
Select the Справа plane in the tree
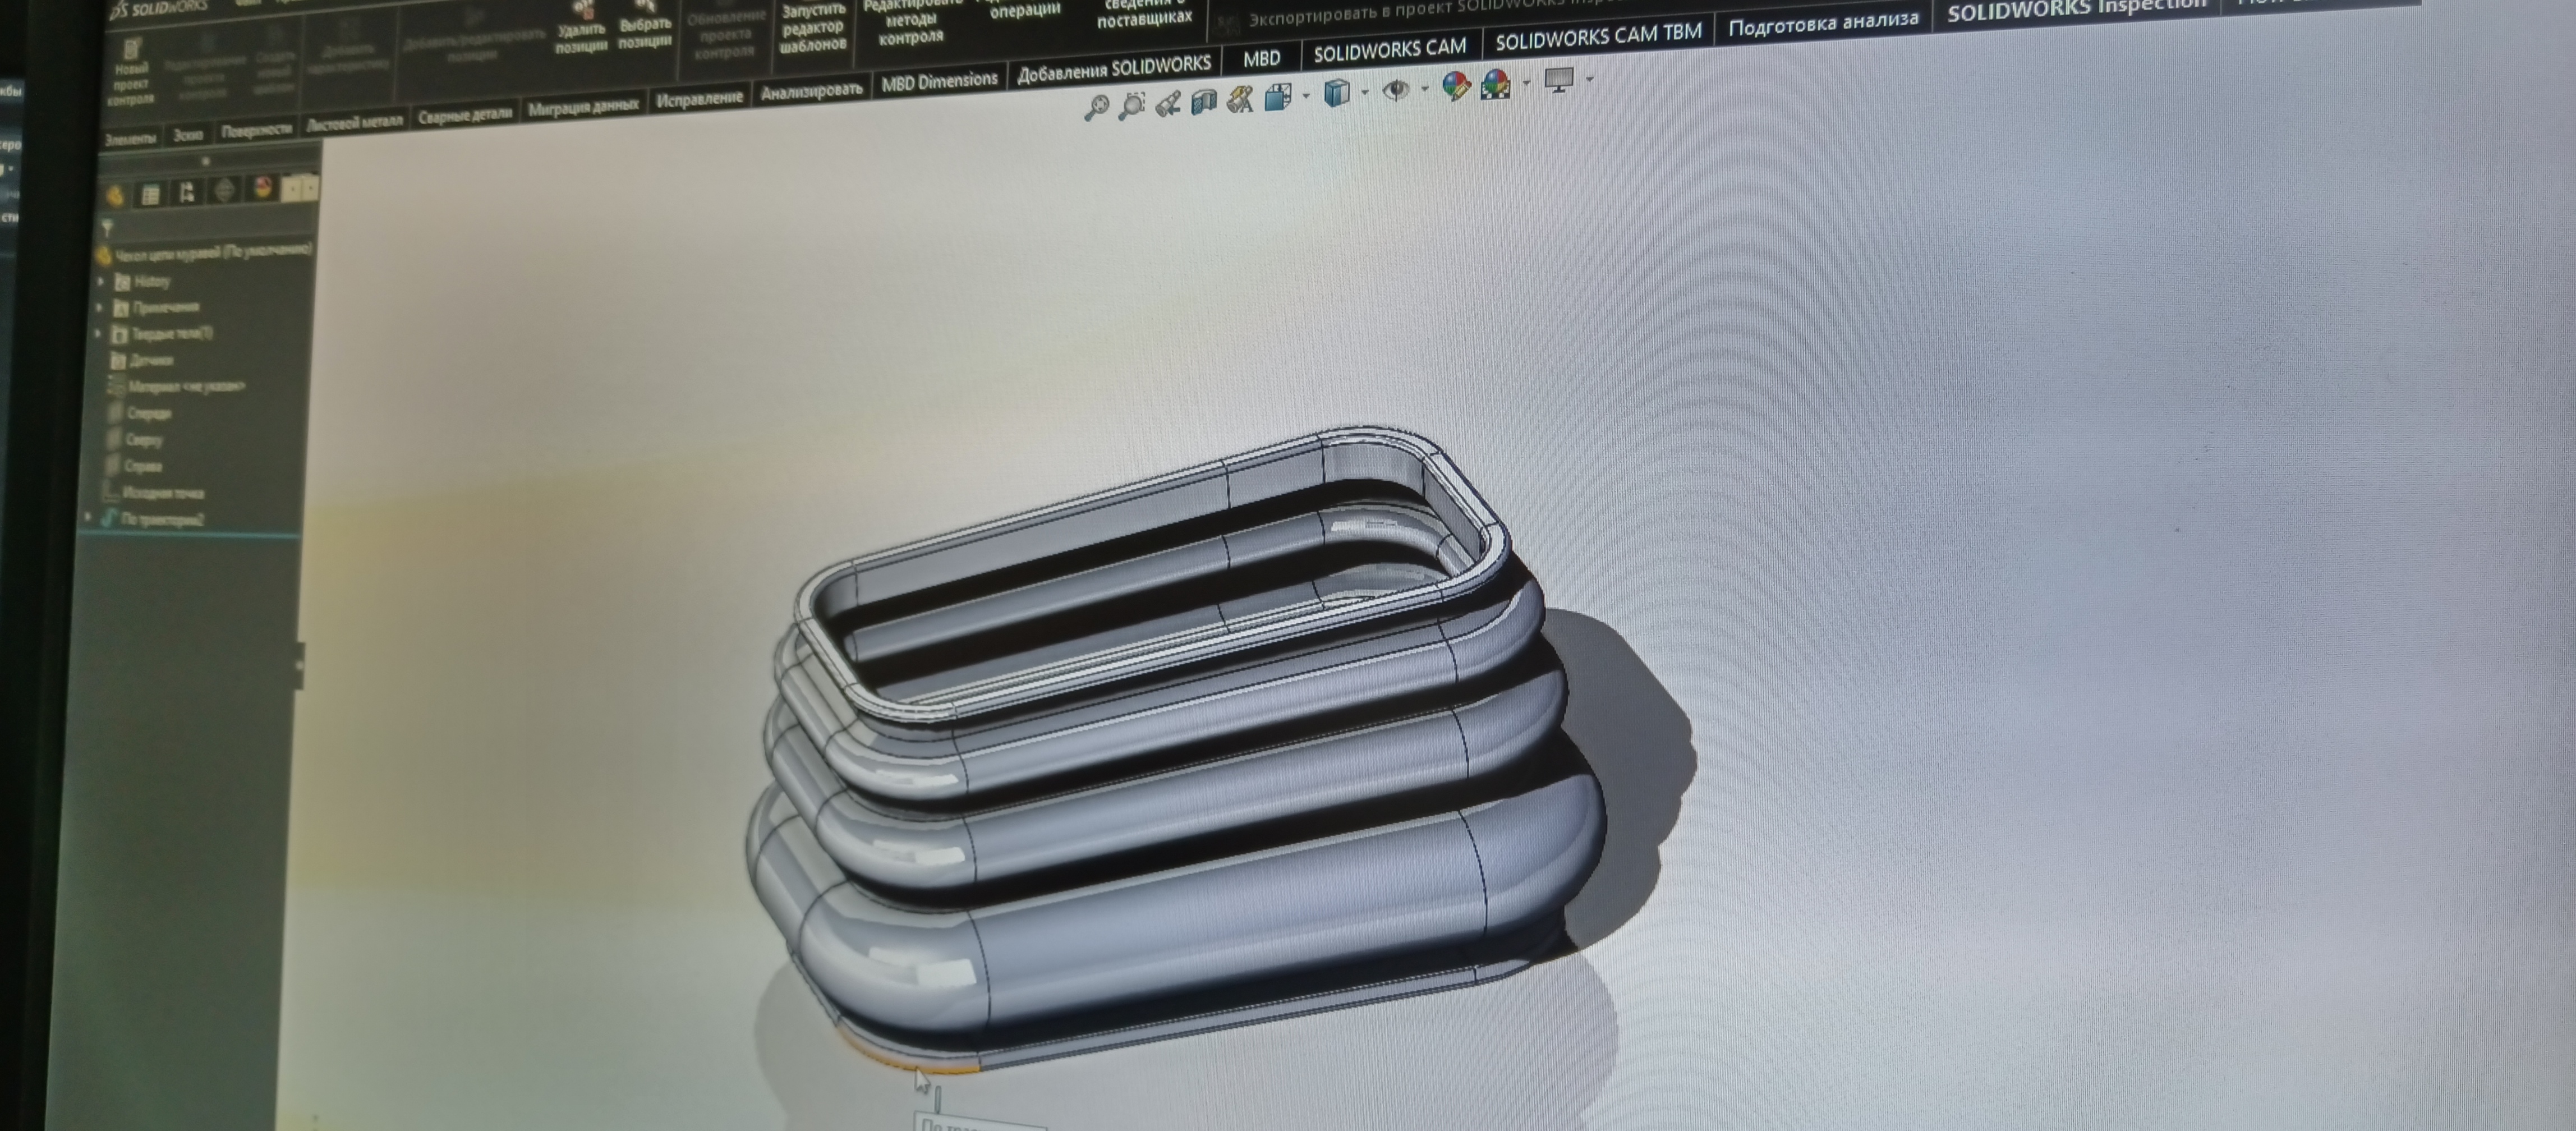[x=133, y=466]
